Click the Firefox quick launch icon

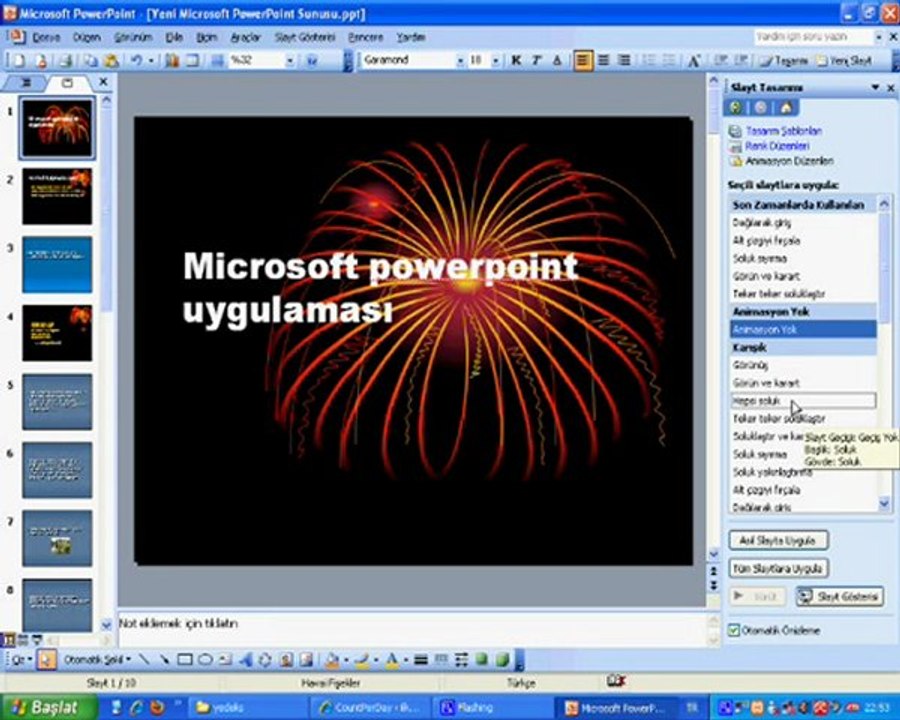click(157, 707)
